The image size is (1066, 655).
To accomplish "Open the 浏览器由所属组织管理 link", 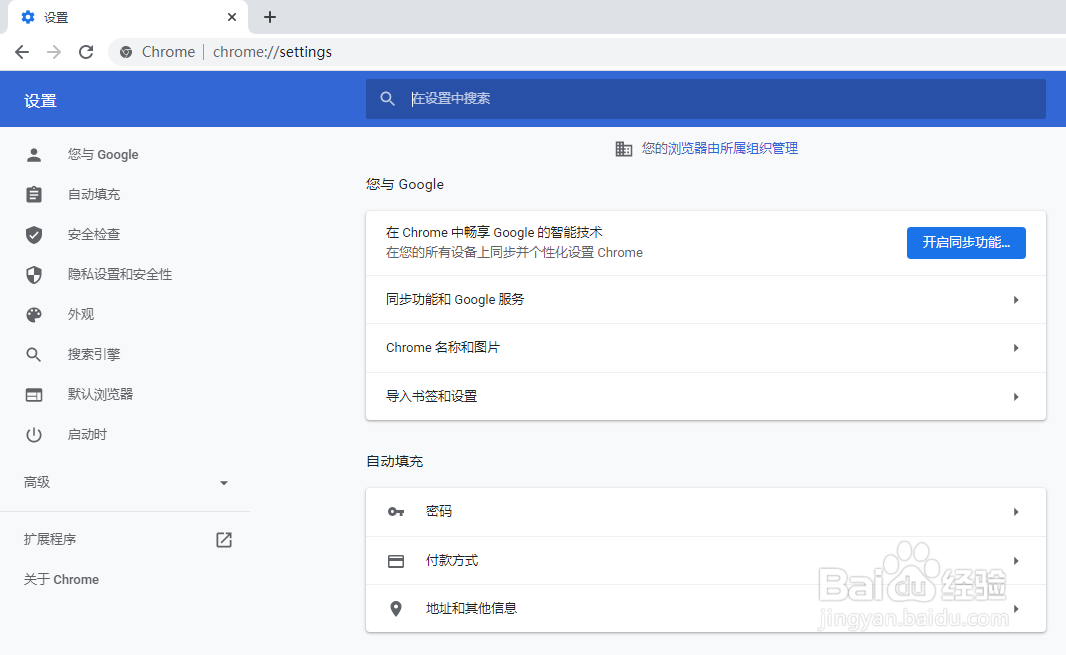I will click(x=733, y=148).
